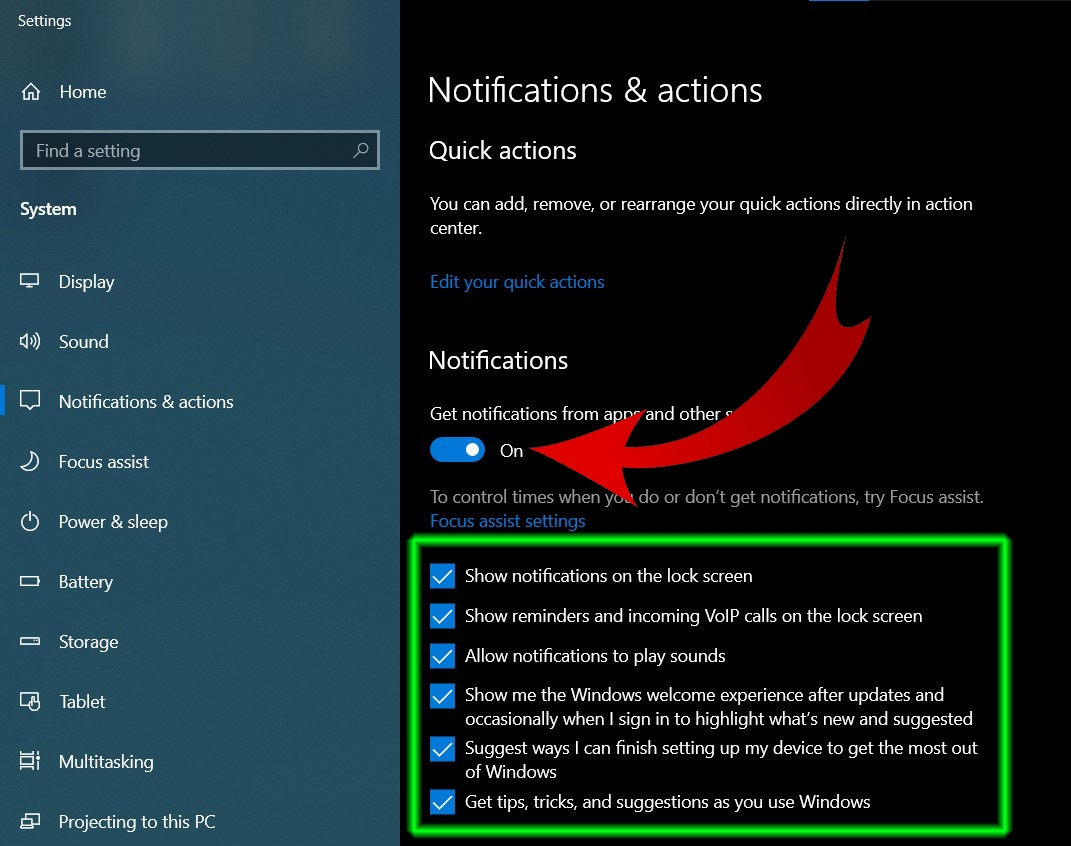
Task: Click the Tablet icon in sidebar
Action: 30,701
